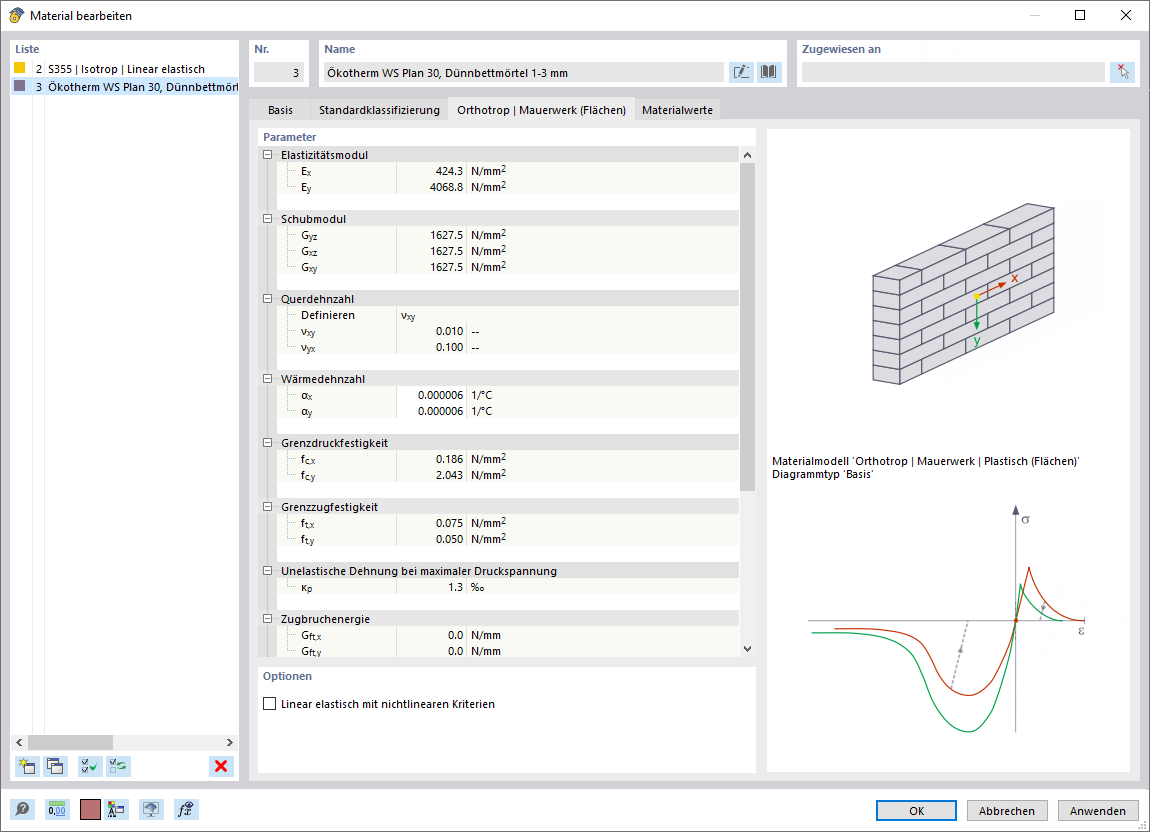Click the Gft,x value 0.0
The image size is (1150, 832).
[431, 635]
